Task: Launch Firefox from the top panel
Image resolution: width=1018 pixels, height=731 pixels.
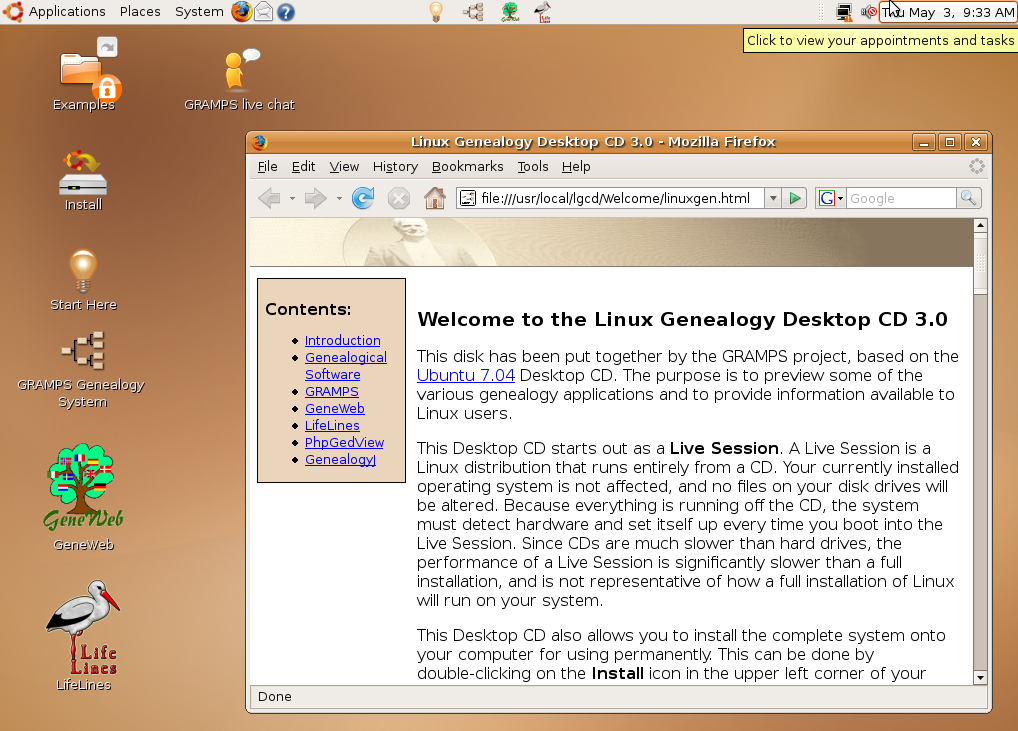Action: coord(242,12)
